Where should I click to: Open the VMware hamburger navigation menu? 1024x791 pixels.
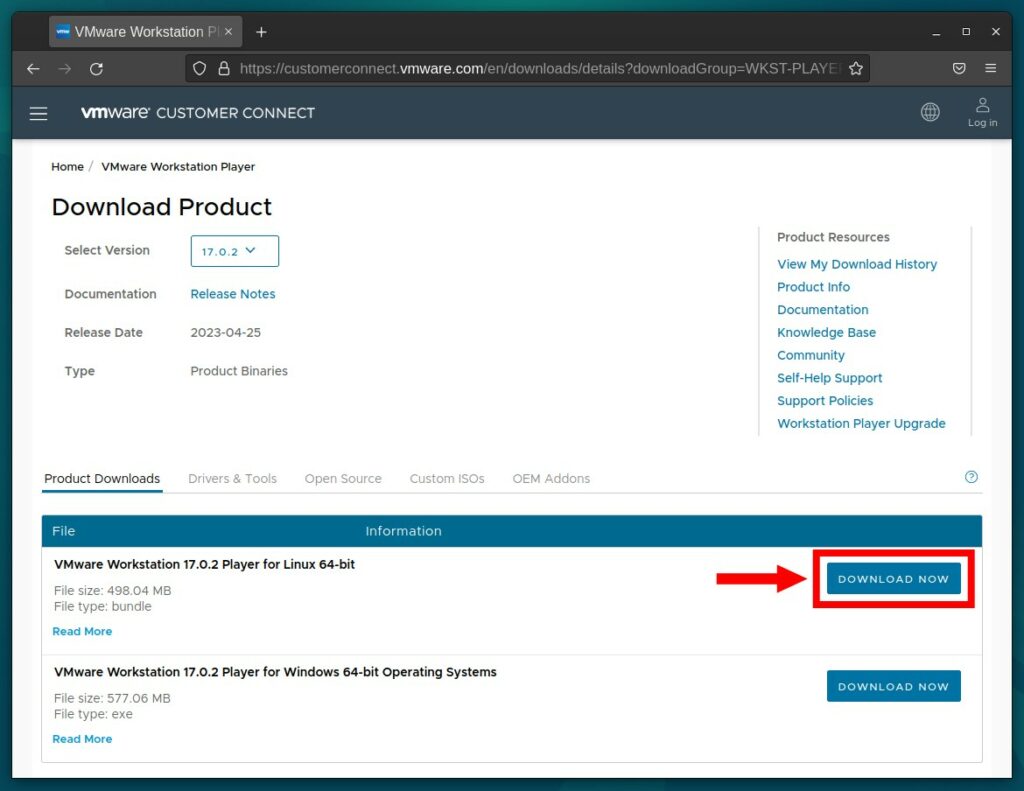[x=39, y=114]
